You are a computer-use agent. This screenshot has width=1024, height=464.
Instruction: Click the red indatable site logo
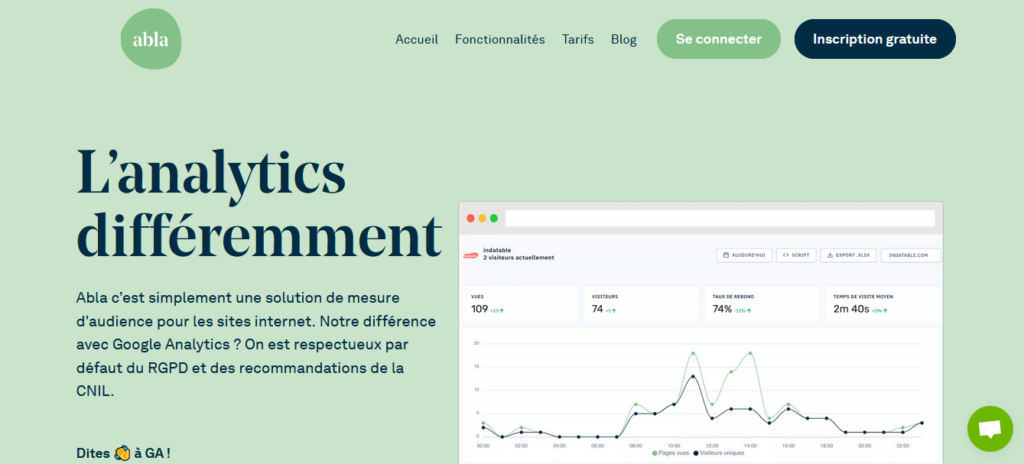click(470, 255)
